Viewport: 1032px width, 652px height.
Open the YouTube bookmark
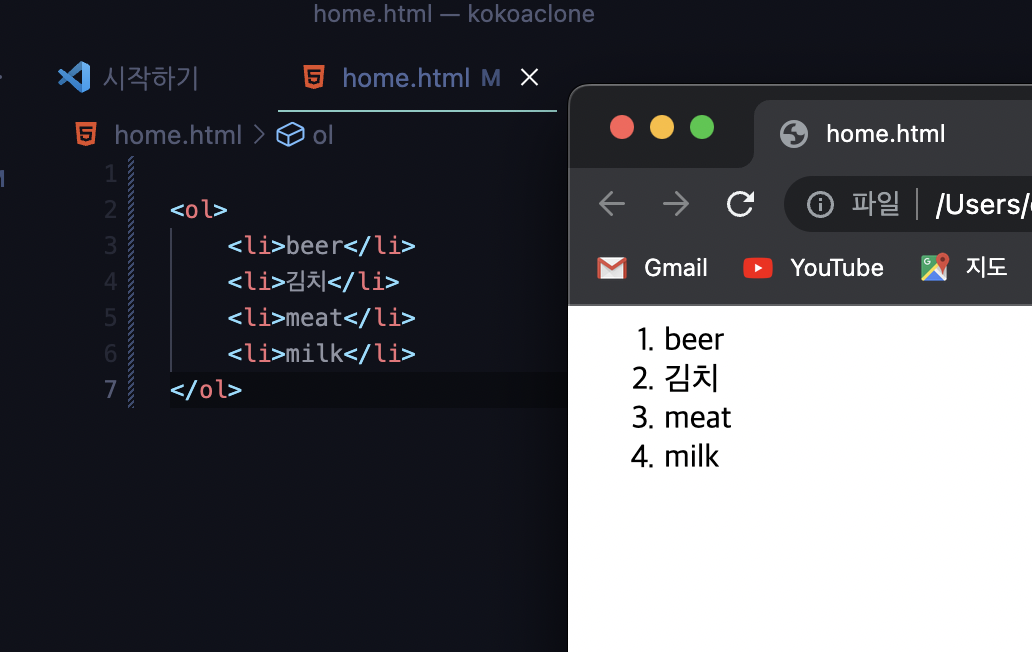click(813, 268)
